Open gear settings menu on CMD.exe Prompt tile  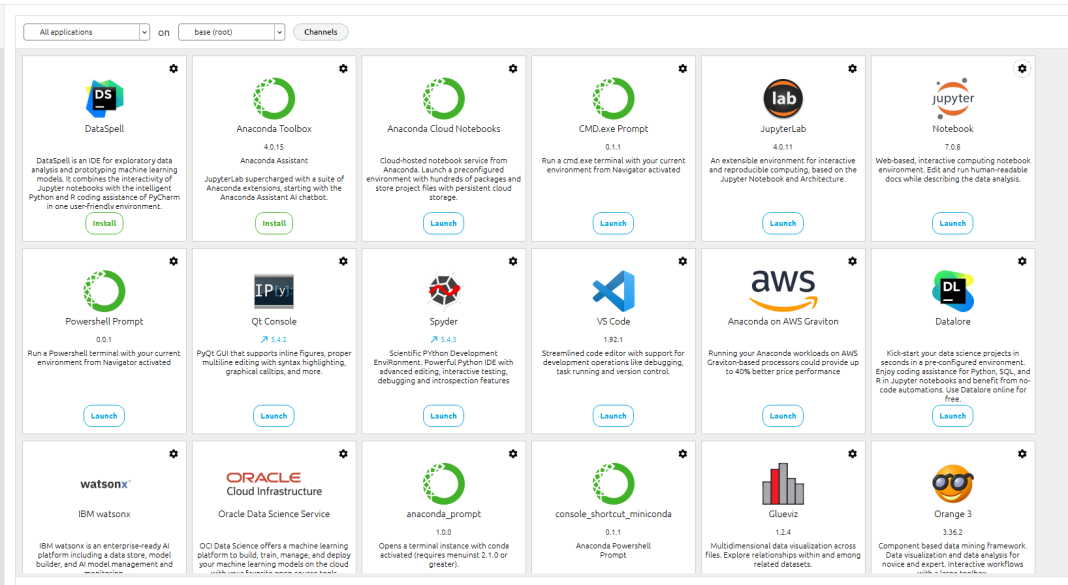pos(682,68)
